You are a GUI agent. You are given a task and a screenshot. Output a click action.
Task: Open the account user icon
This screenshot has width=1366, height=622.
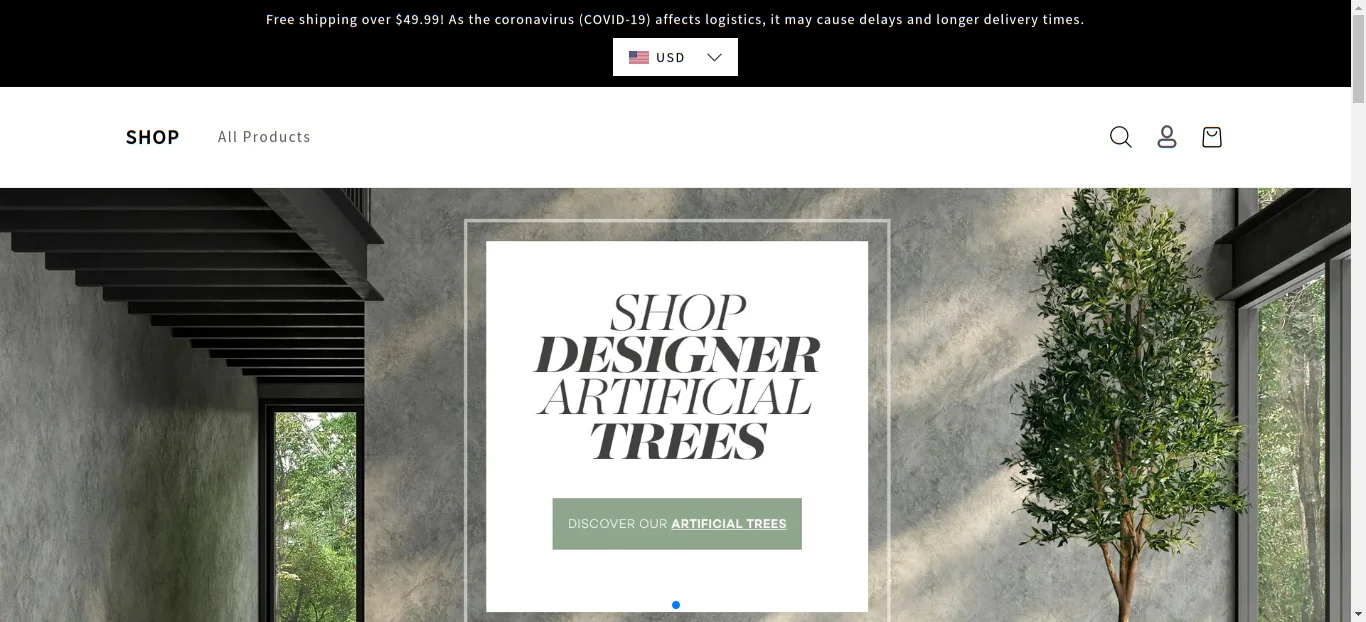1166,137
